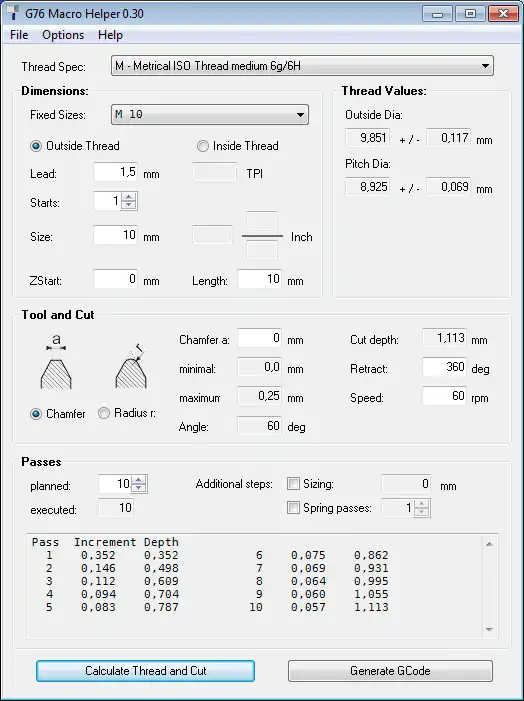
Task: Click the Chamfer a input field
Action: tap(259, 338)
